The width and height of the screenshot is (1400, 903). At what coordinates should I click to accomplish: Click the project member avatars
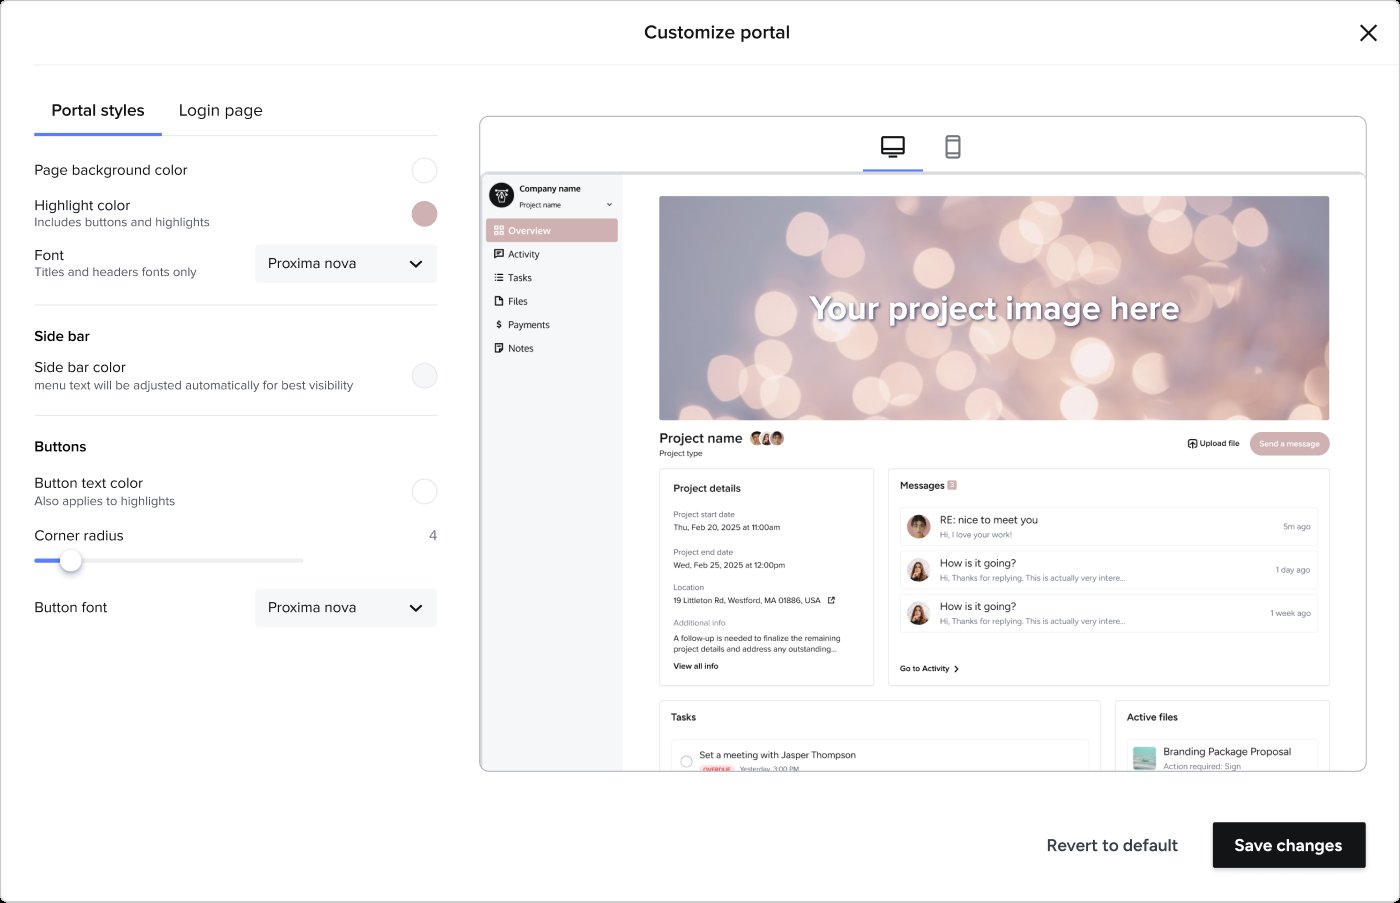click(x=767, y=438)
